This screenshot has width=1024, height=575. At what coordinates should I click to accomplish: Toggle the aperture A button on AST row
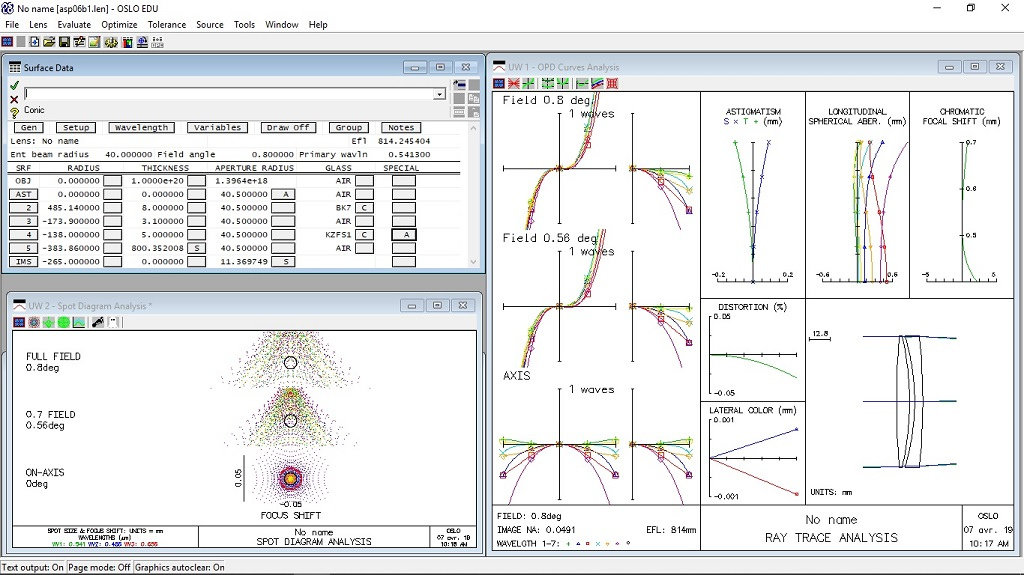[x=285, y=194]
